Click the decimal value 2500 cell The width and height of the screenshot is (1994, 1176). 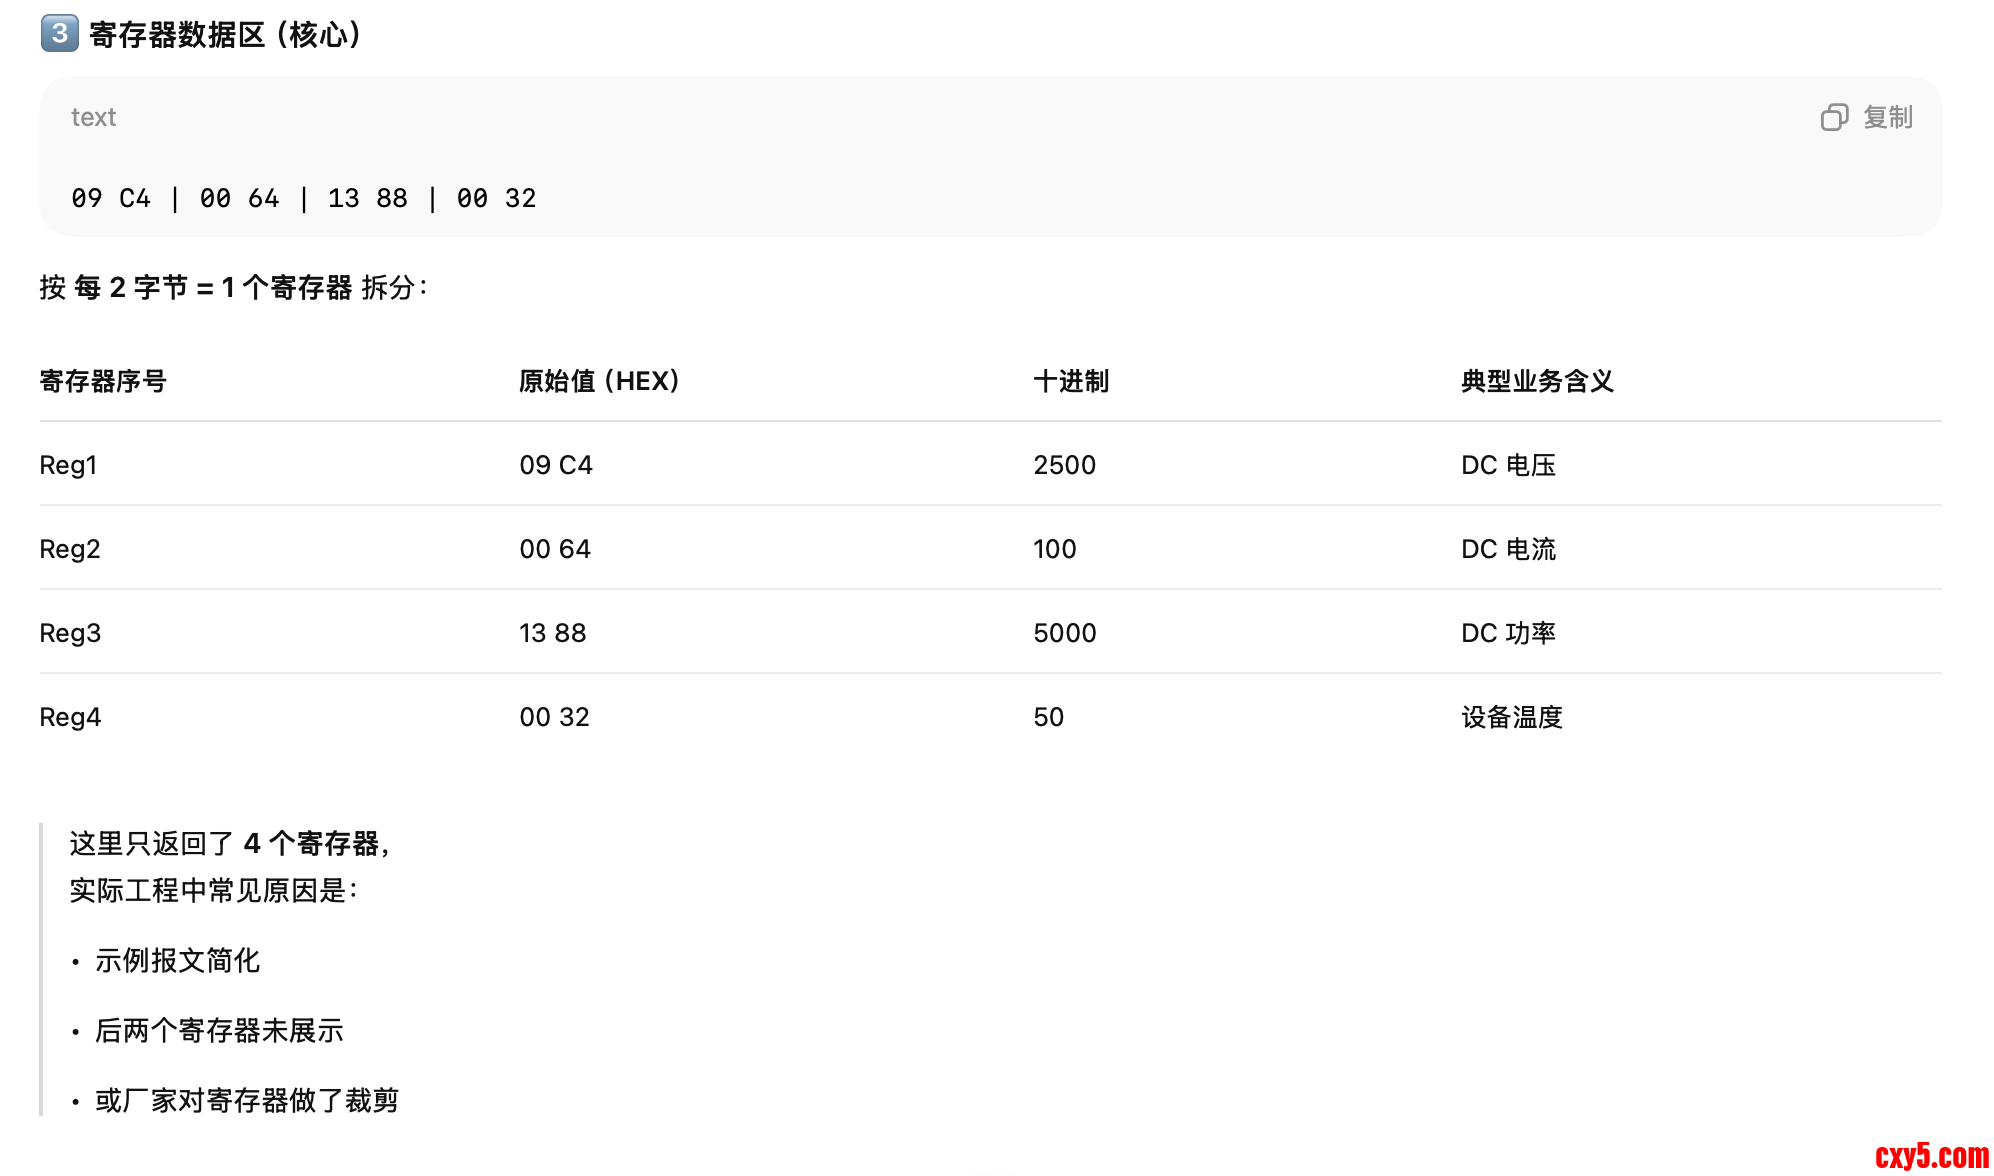click(x=1064, y=465)
